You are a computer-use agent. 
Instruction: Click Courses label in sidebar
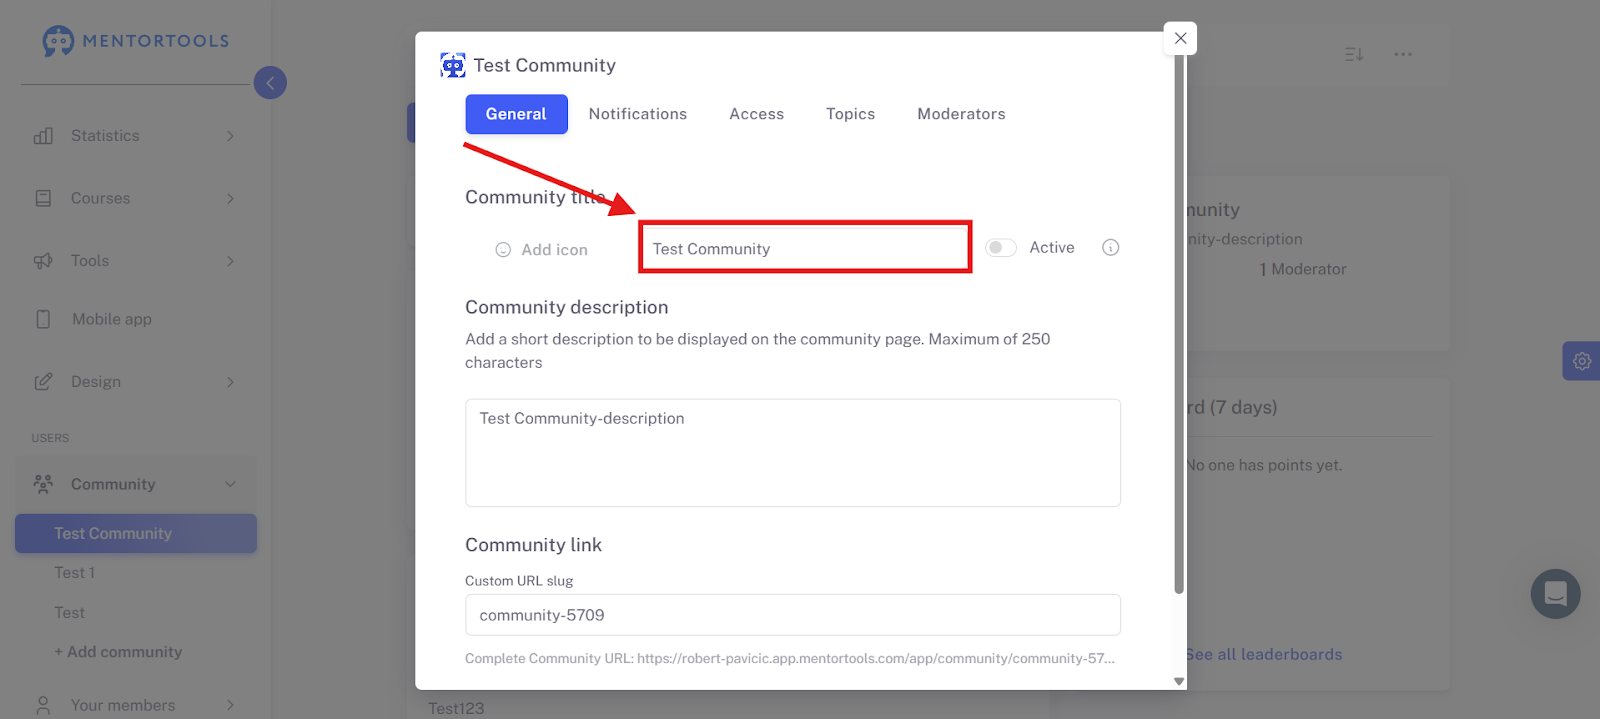tap(100, 198)
